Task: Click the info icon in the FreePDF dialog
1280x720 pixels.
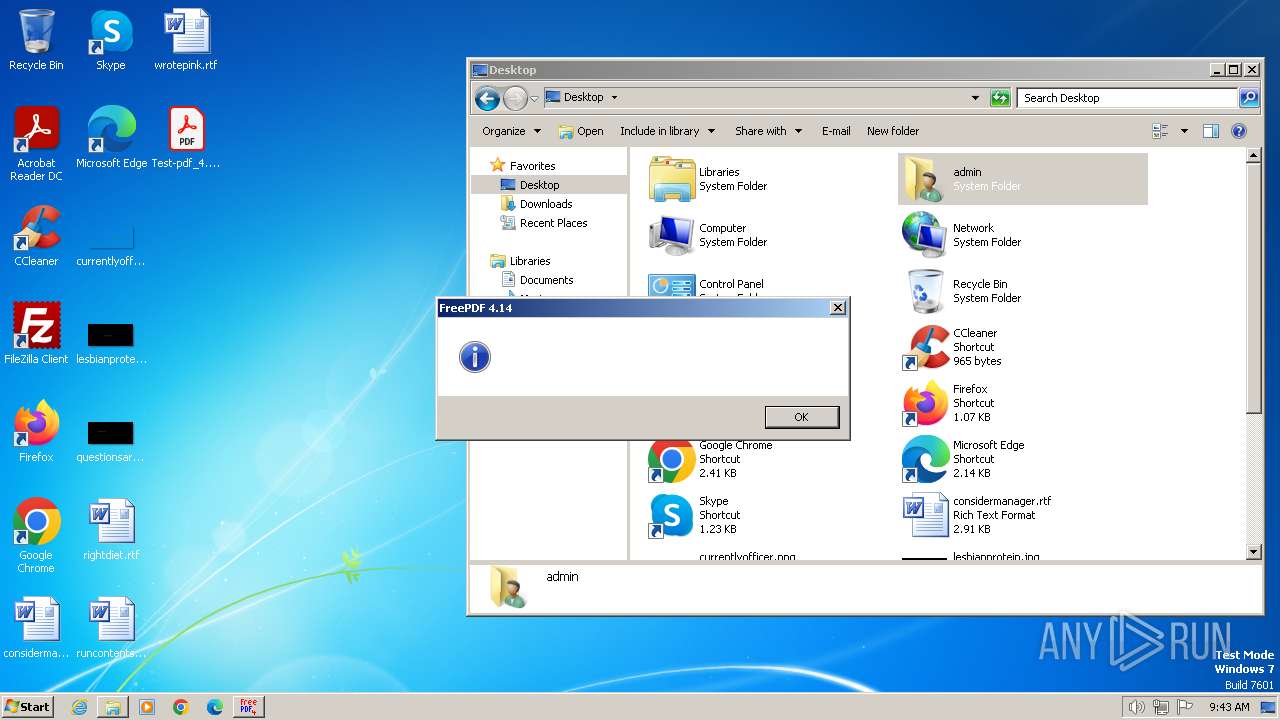Action: tap(475, 357)
